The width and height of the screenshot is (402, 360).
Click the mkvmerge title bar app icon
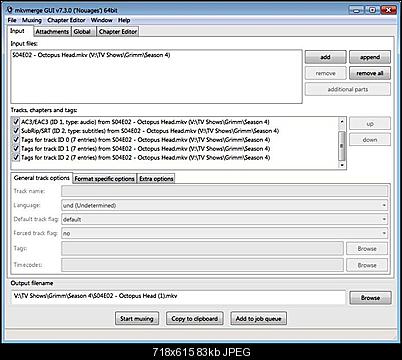10,10
